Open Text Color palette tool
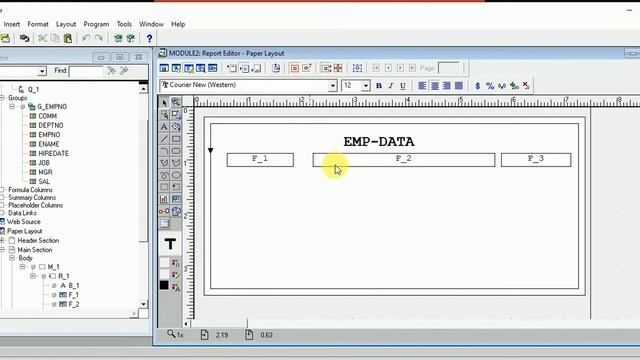Image resolution: width=640 pixels, height=360 pixels. pos(176,287)
